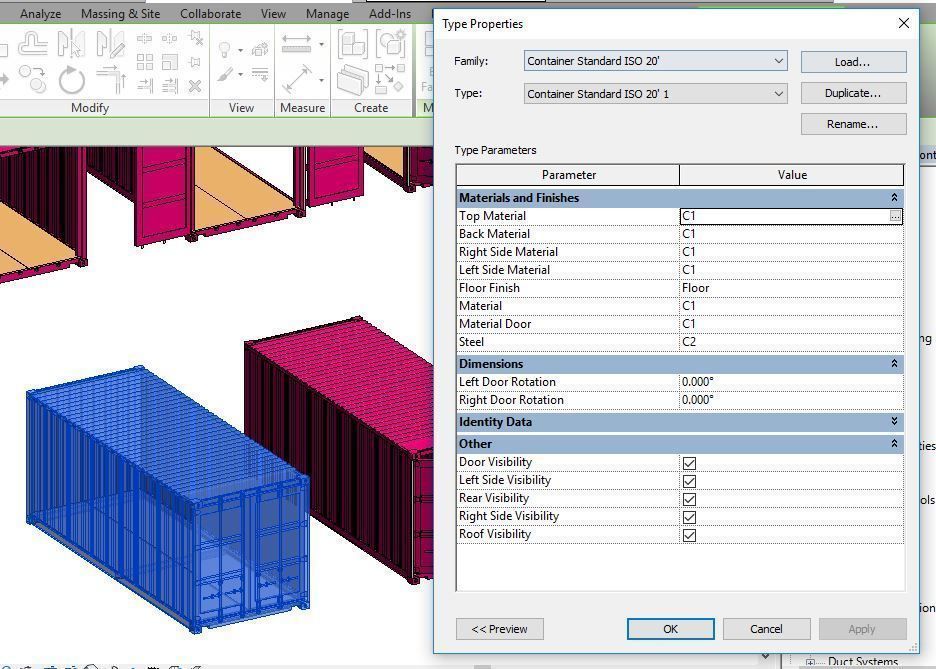The width and height of the screenshot is (936, 669).
Task: Click the Mirror - Draw Axis tool
Action: (109, 45)
